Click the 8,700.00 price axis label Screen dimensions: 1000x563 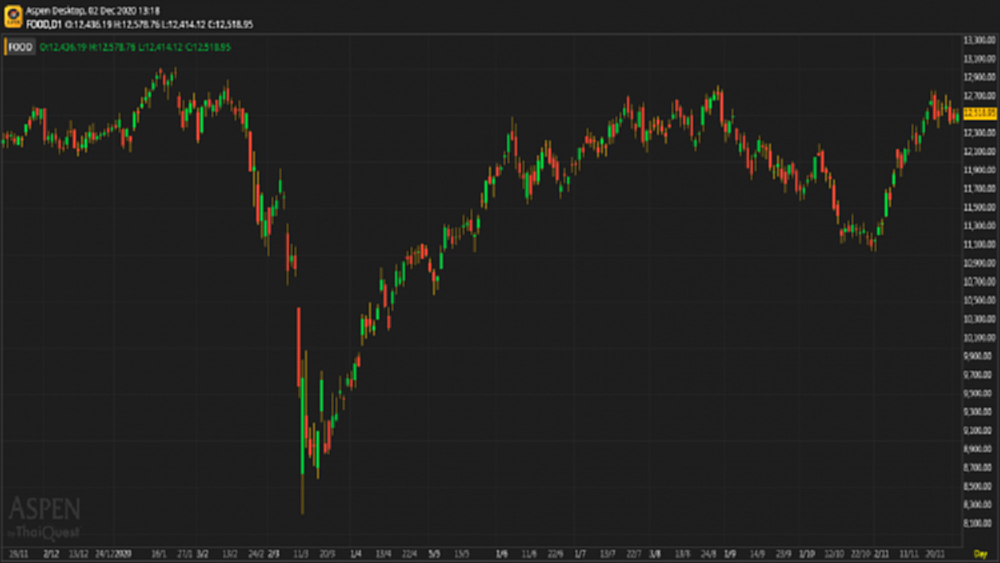tap(980, 467)
